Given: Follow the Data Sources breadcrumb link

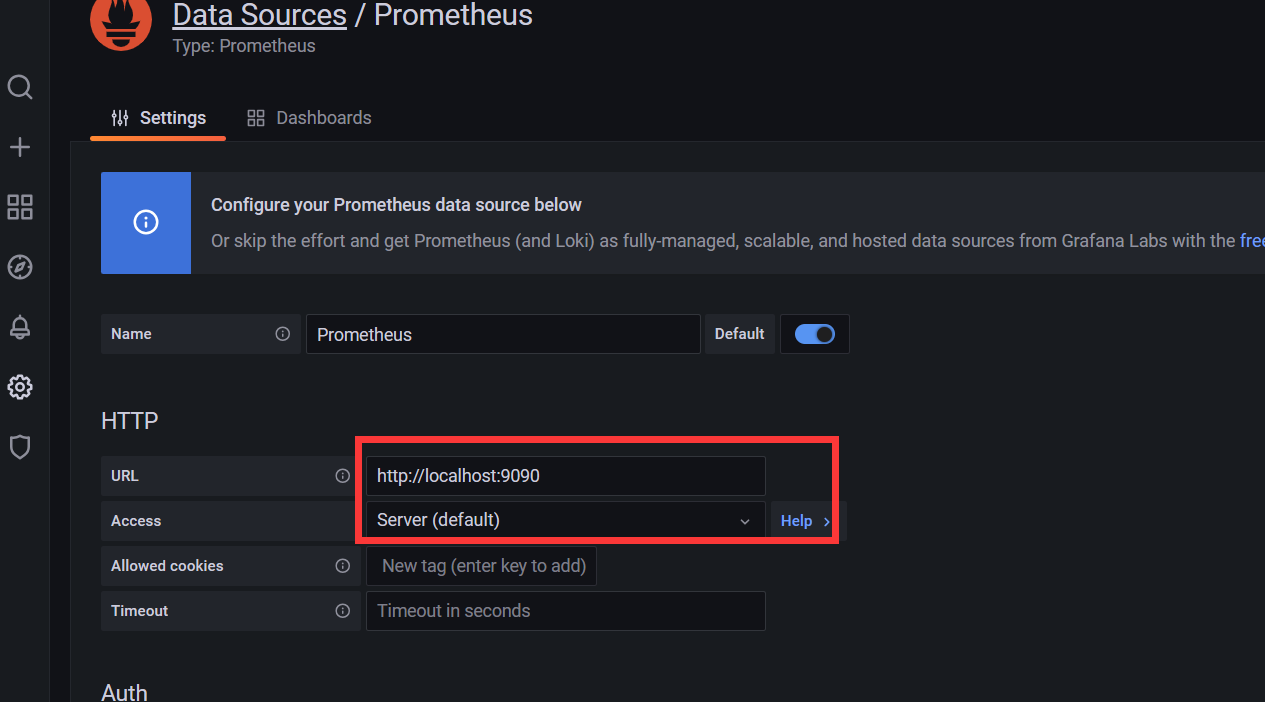Looking at the screenshot, I should coord(259,15).
